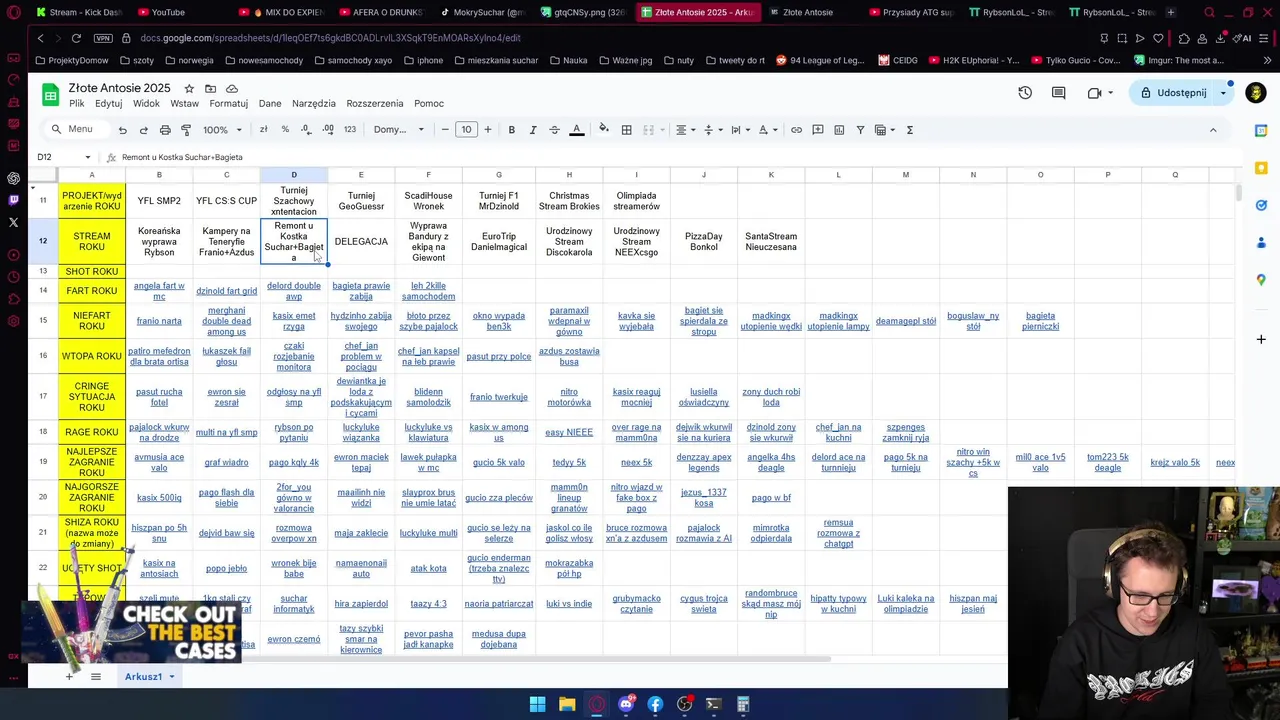
Task: Insert a link with the chain icon
Action: 796,130
